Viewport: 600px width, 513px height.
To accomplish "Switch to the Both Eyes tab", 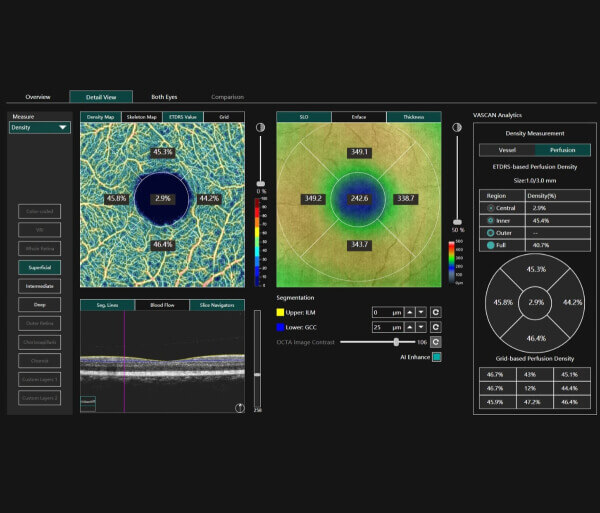I will click(165, 97).
